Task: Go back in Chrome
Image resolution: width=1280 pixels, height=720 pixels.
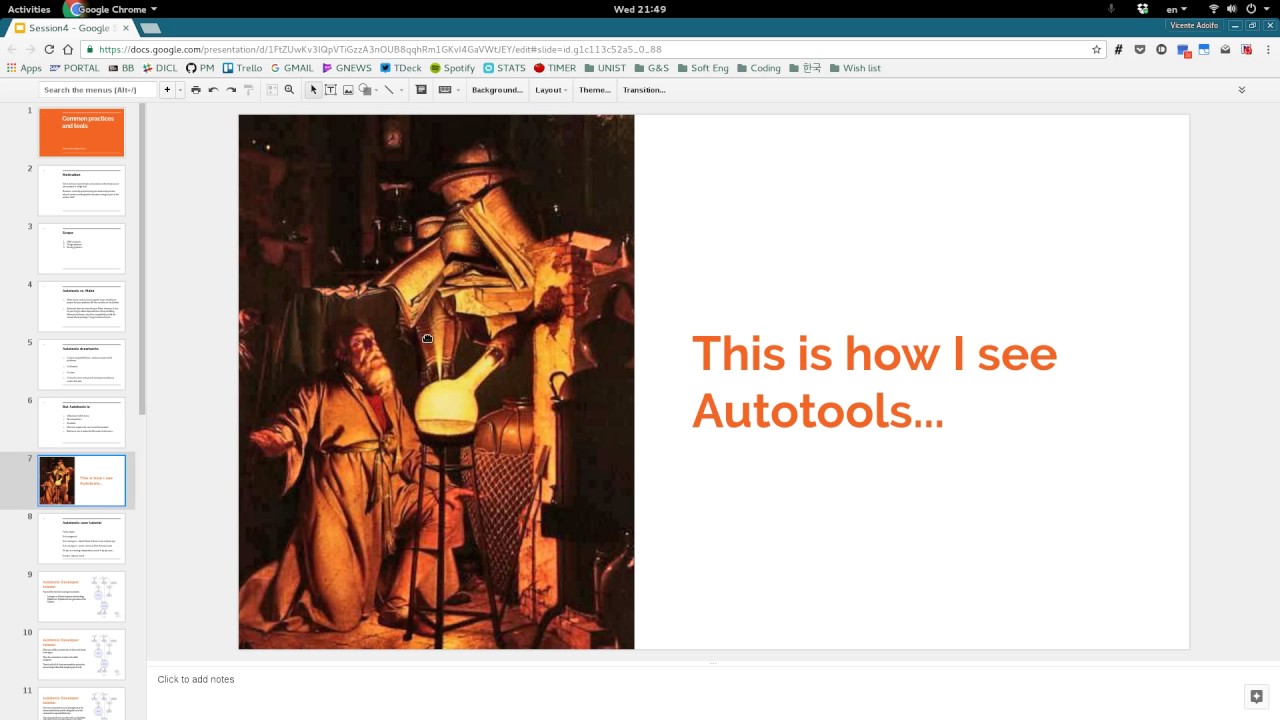Action: click(12, 49)
